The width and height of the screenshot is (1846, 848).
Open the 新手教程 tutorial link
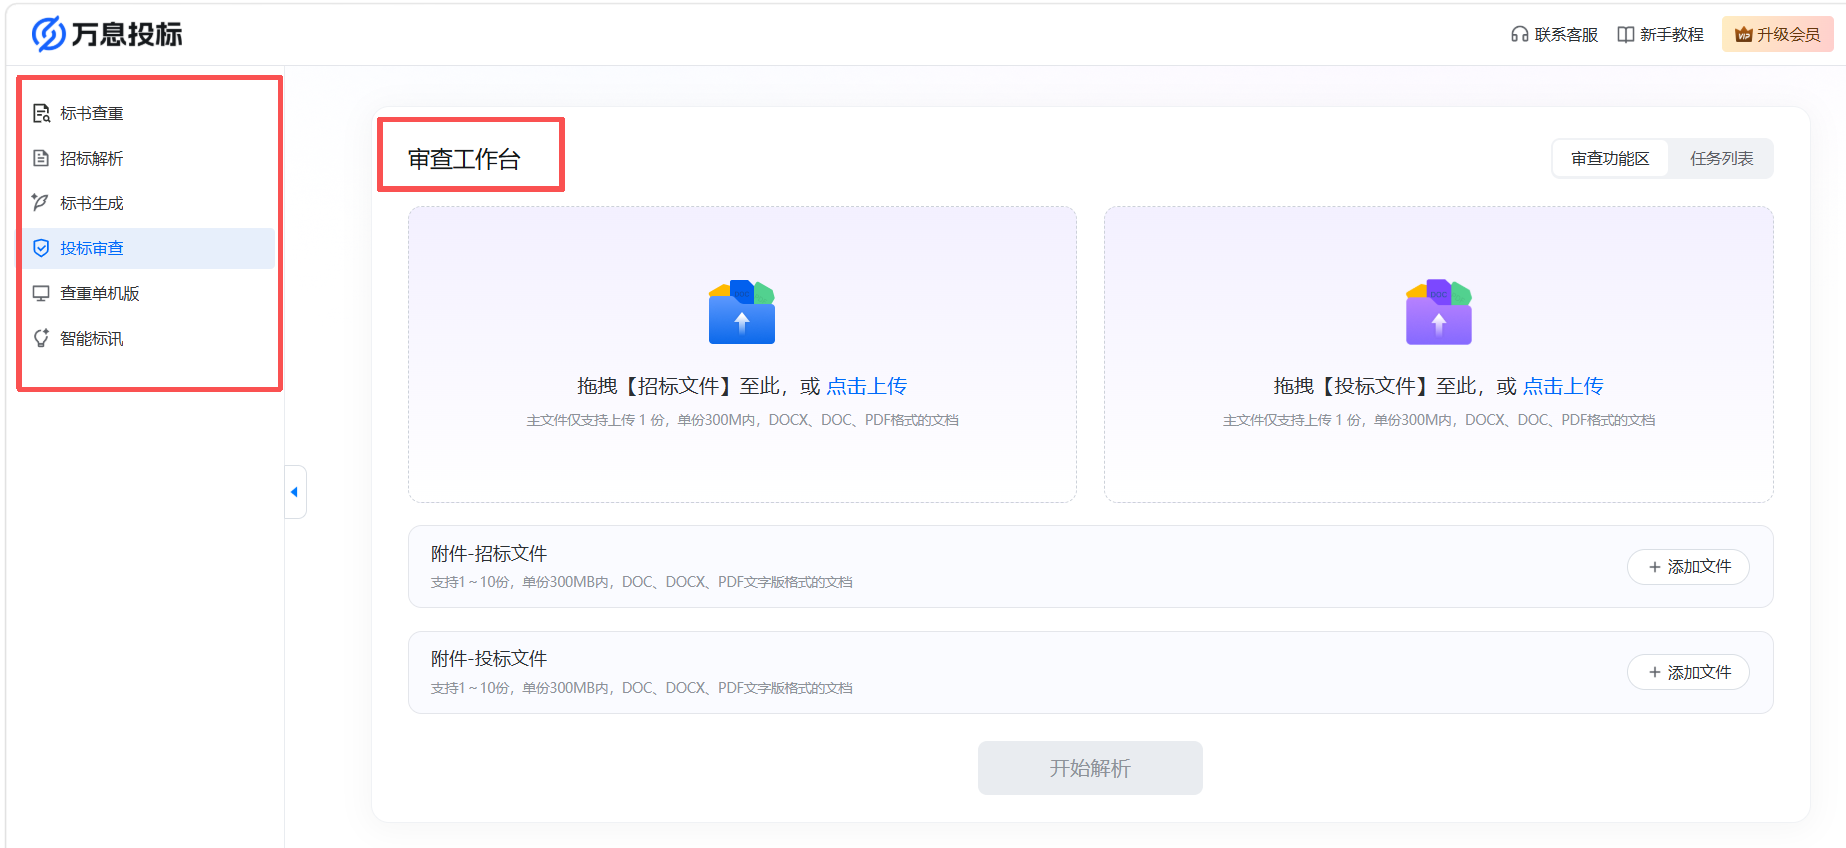pos(1660,34)
